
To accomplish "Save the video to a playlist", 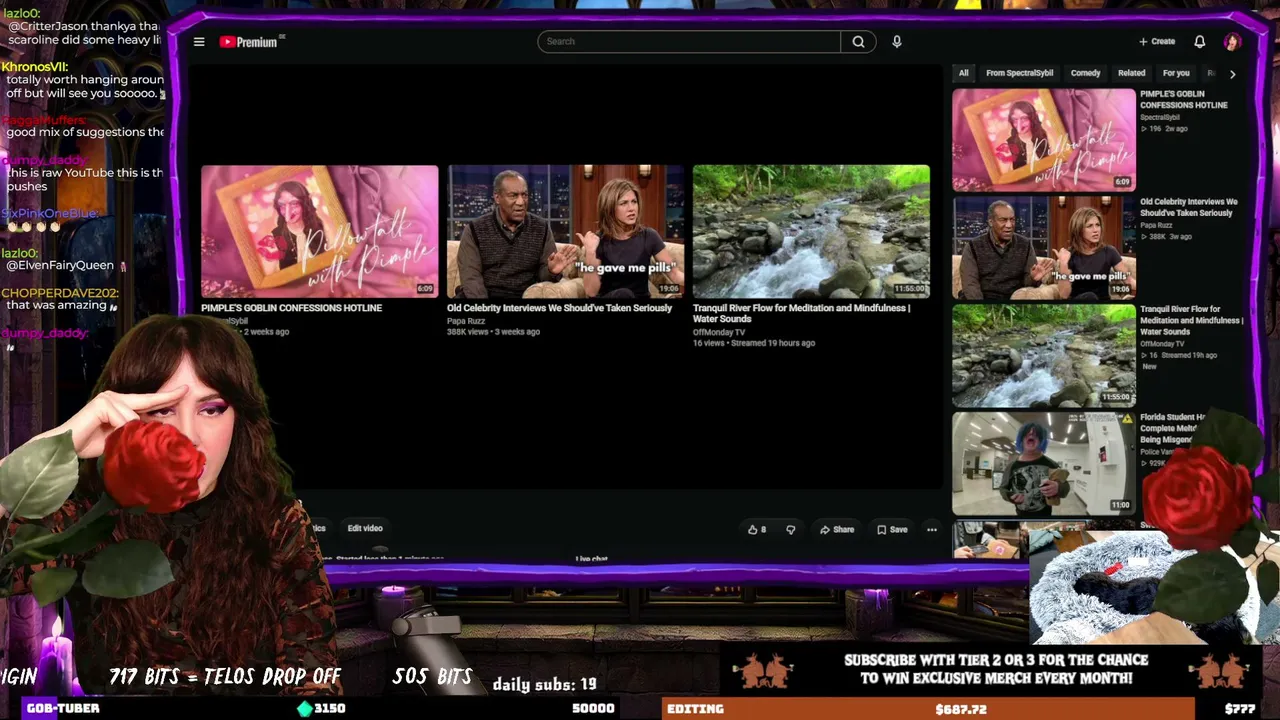I will coord(892,529).
